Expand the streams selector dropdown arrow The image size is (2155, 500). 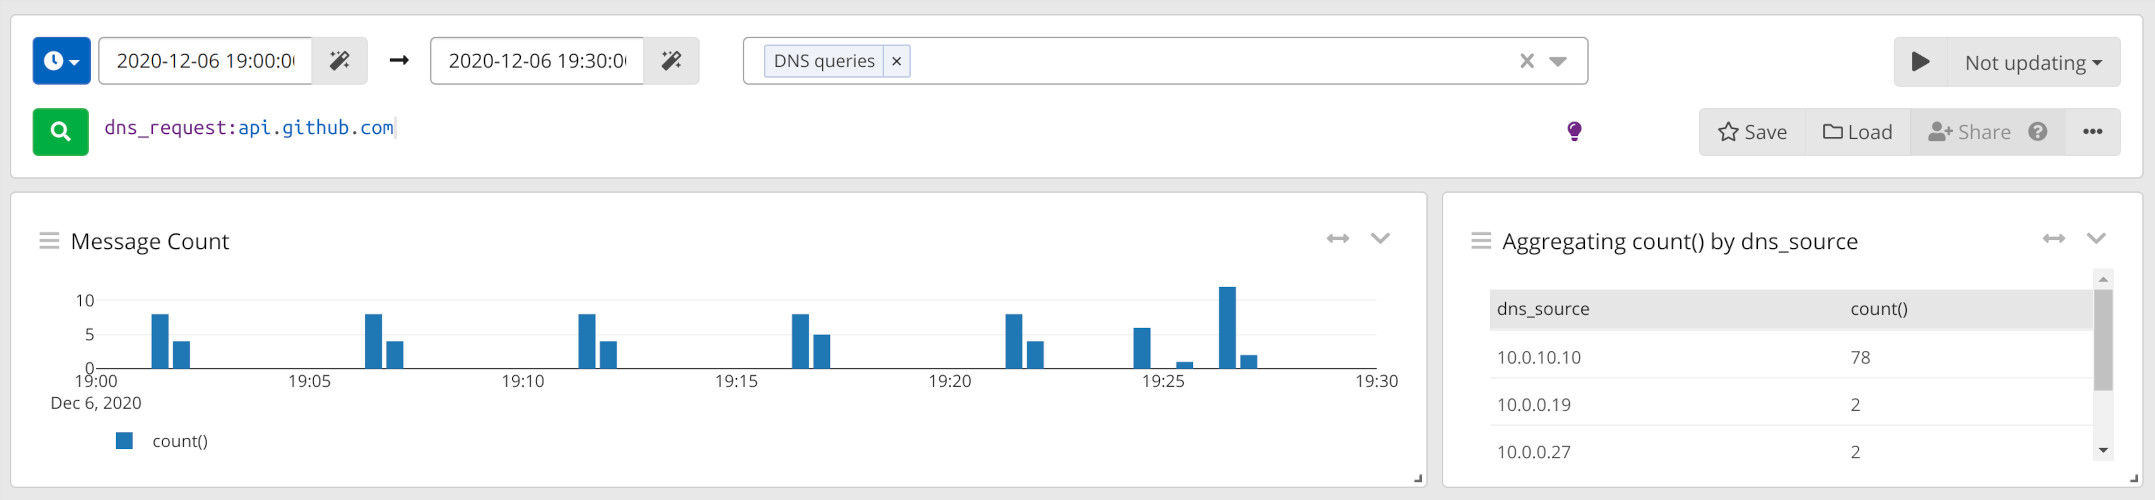1558,61
